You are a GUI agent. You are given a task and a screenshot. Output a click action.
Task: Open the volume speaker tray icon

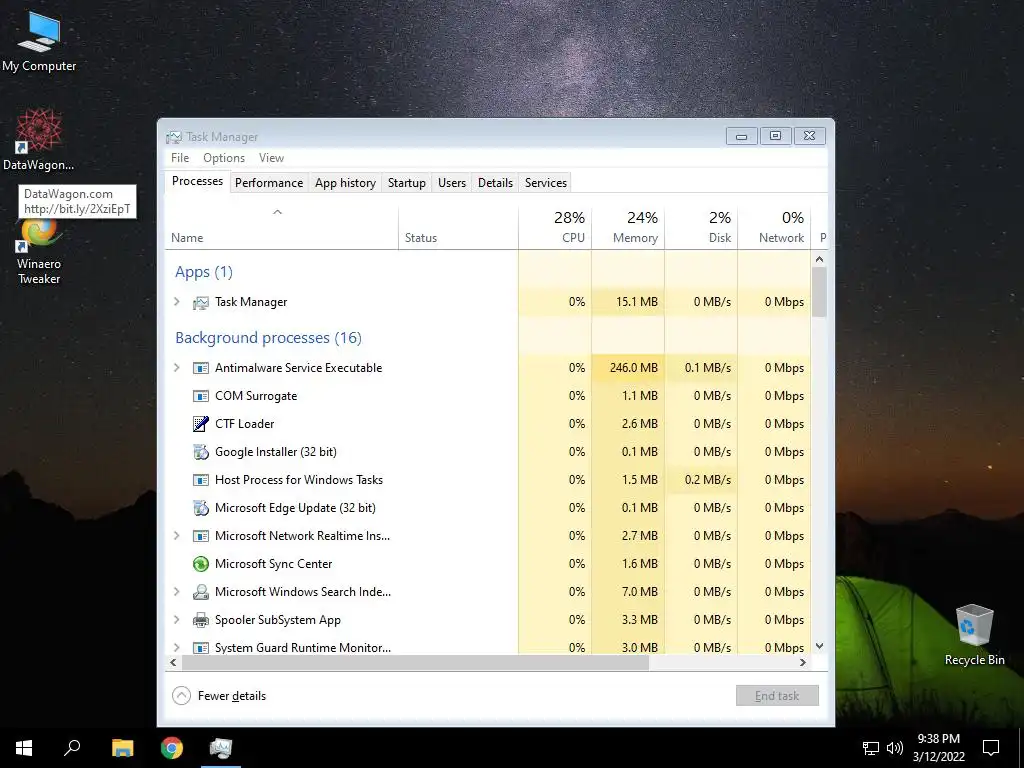pos(895,748)
